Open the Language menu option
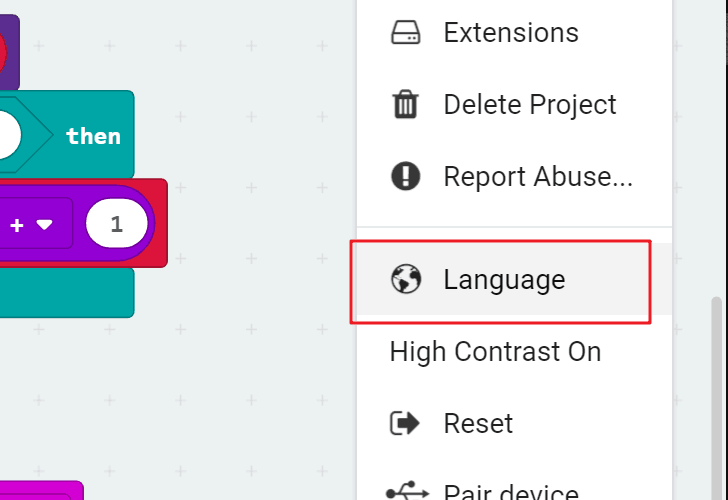The height and width of the screenshot is (500, 728). (x=504, y=280)
